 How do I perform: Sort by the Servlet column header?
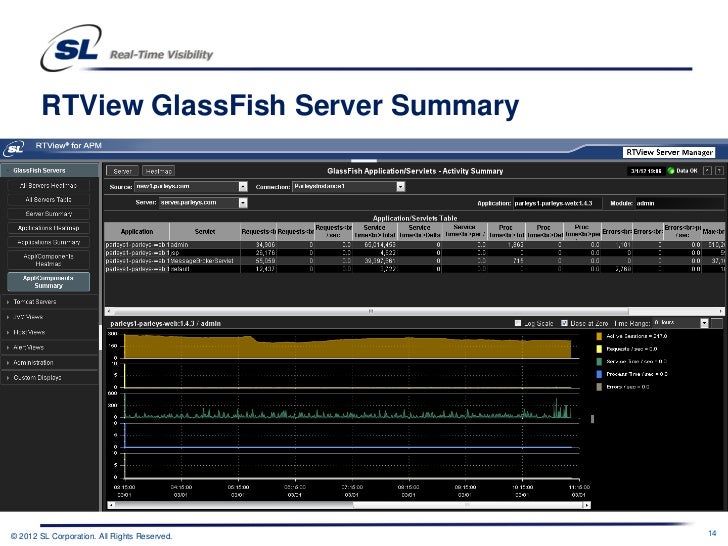[x=205, y=231]
